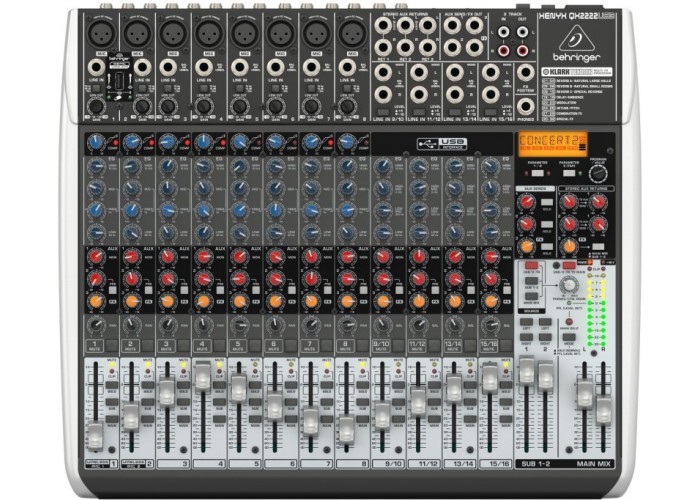
Task: Assign Sub 1 to LEFT button
Action: pyautogui.click(x=526, y=322)
